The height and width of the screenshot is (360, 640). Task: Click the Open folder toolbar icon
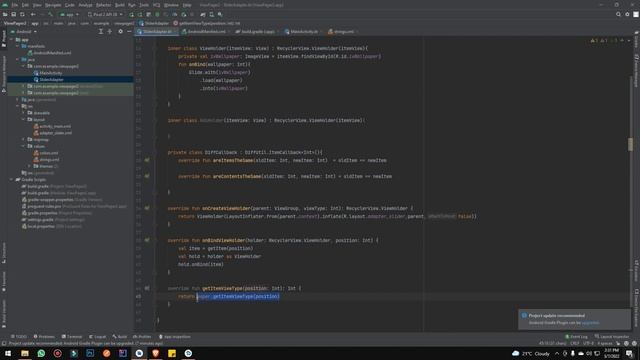(x=5, y=14)
